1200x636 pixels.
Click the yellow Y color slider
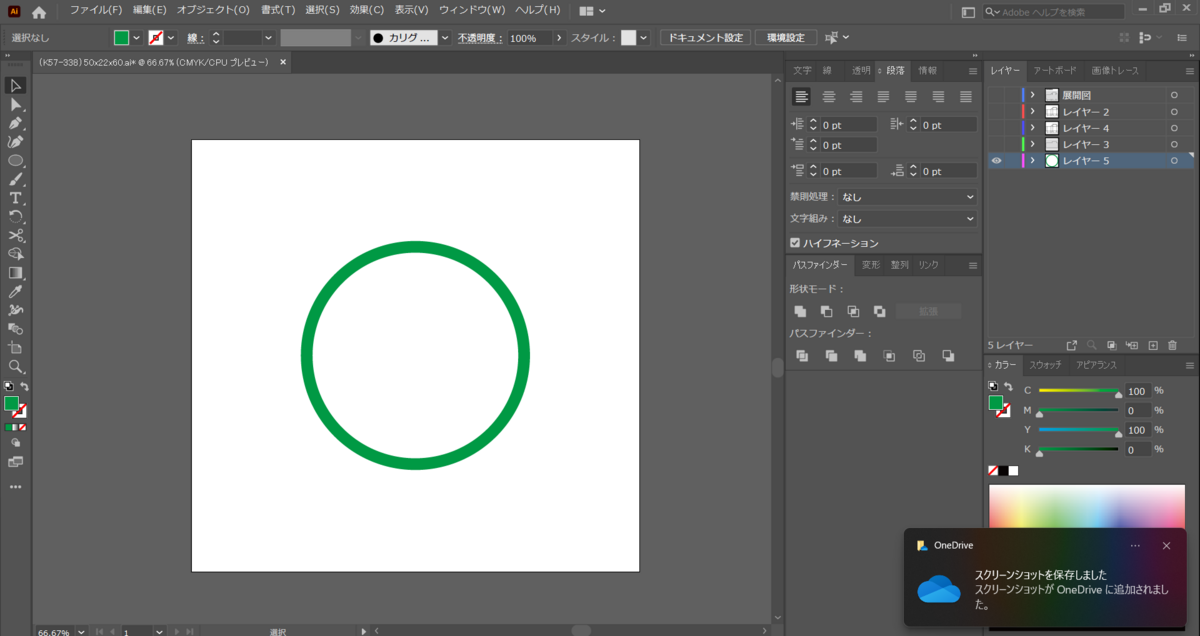pos(1079,430)
